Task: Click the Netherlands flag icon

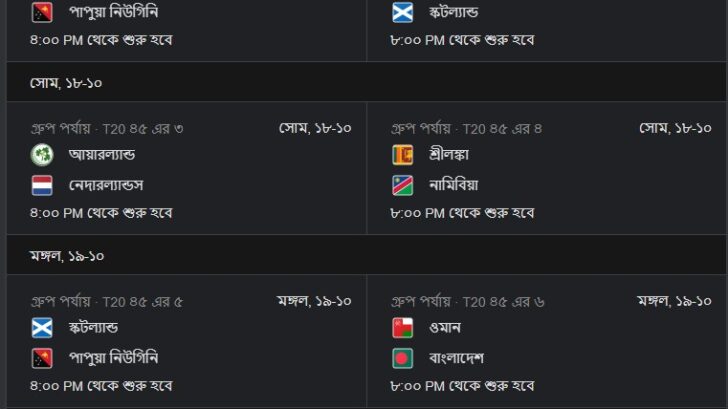Action: (x=42, y=185)
